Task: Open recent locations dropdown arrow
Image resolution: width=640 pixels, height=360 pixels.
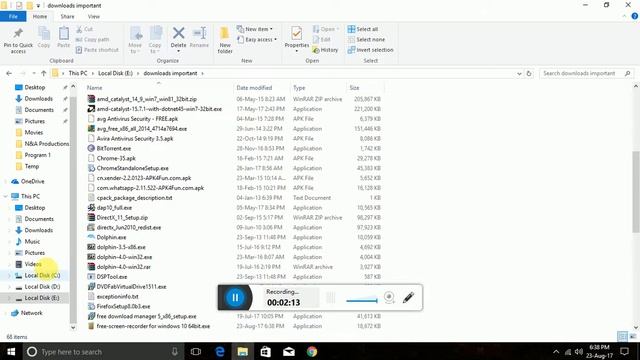Action: point(33,73)
